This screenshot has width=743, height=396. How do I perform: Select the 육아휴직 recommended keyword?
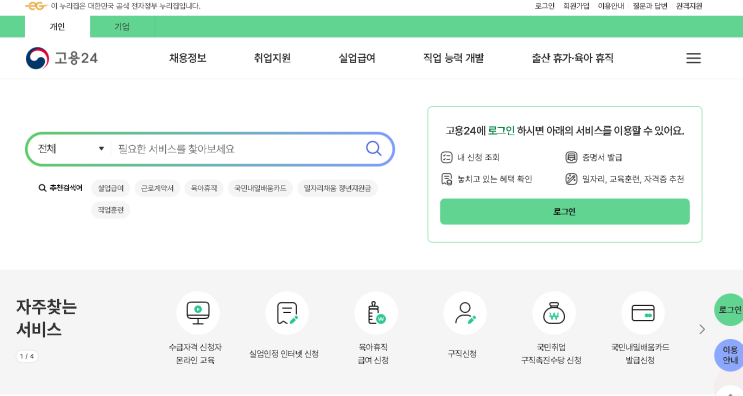[204, 188]
